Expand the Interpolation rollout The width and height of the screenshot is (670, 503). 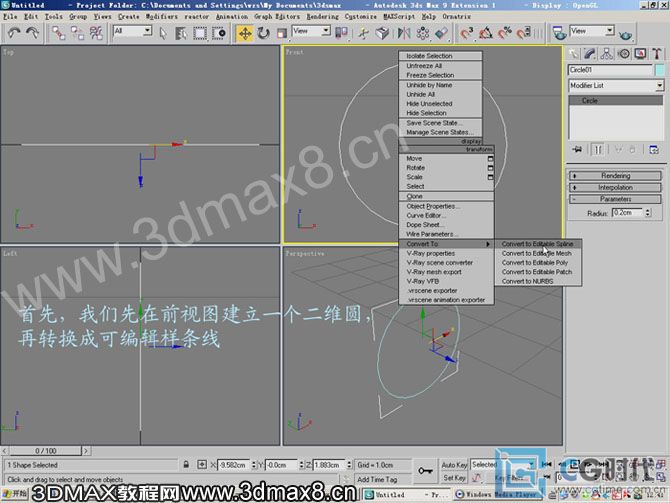(x=615, y=188)
